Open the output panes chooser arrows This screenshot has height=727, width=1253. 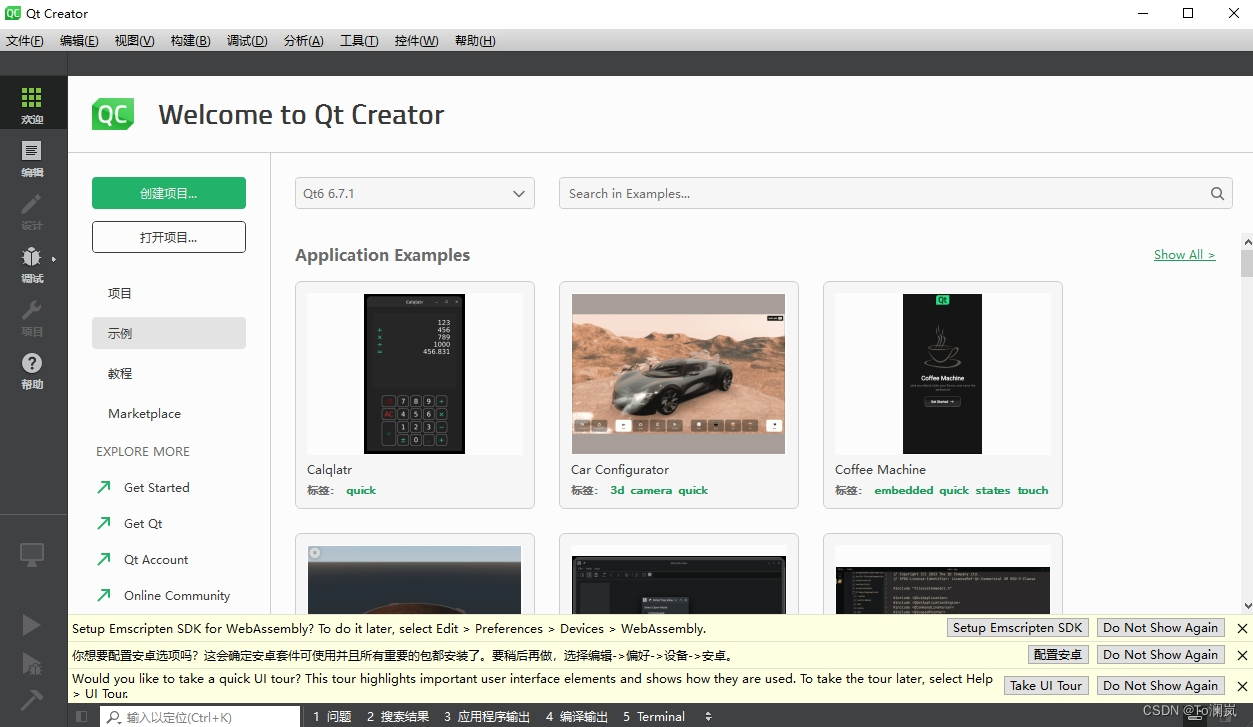click(x=708, y=716)
